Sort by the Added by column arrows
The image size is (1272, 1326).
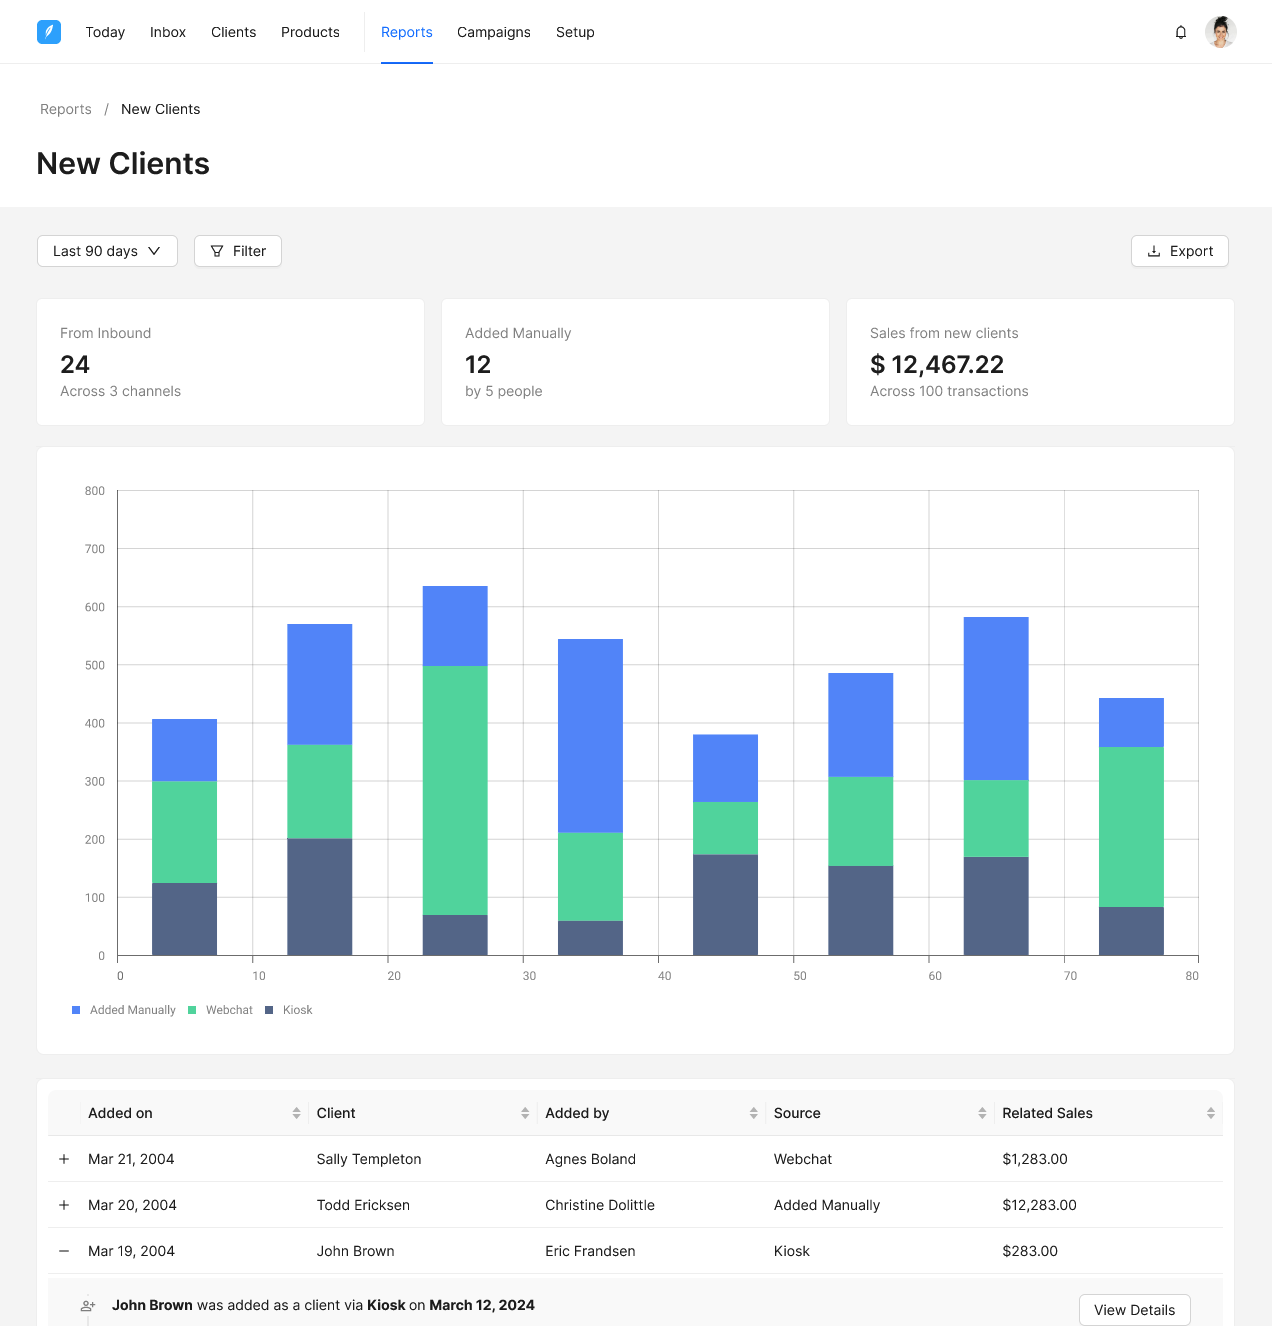[753, 1113]
